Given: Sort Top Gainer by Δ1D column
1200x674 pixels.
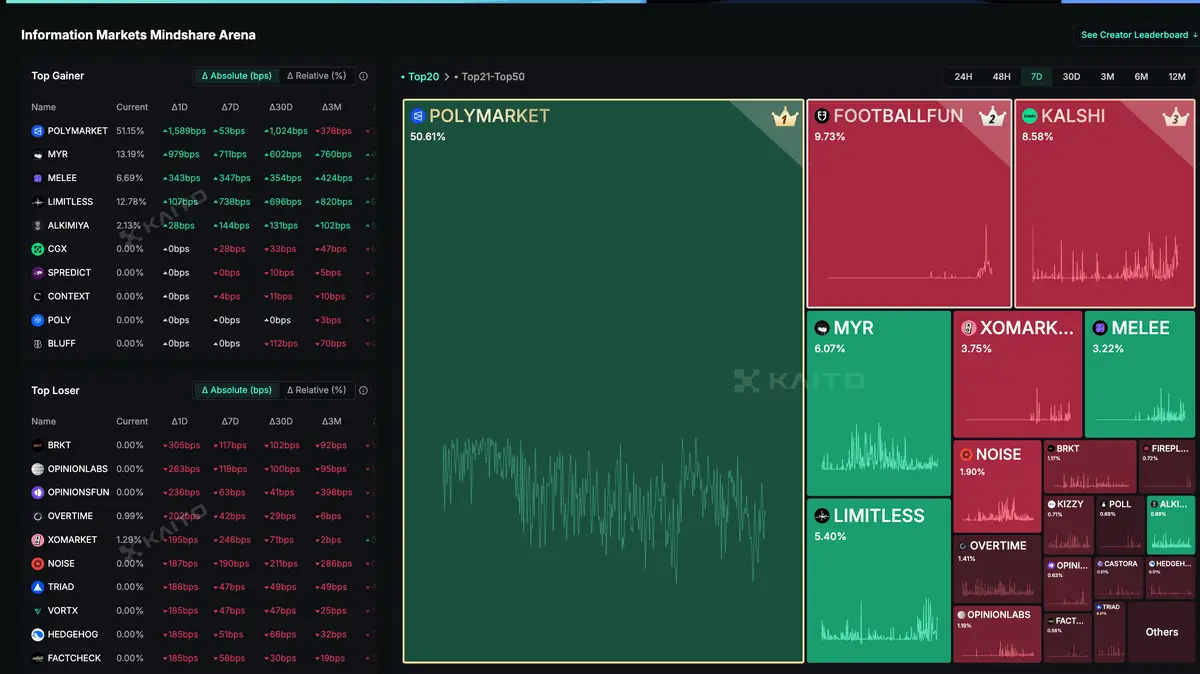Looking at the screenshot, I should pyautogui.click(x=179, y=107).
